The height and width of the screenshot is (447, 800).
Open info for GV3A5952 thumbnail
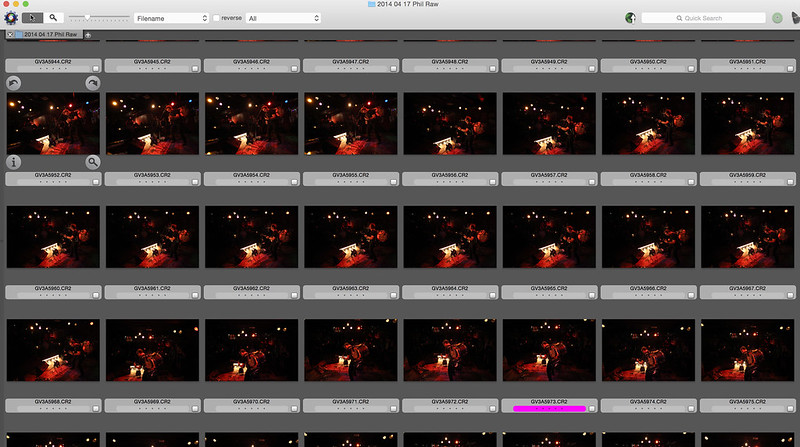coord(14,162)
